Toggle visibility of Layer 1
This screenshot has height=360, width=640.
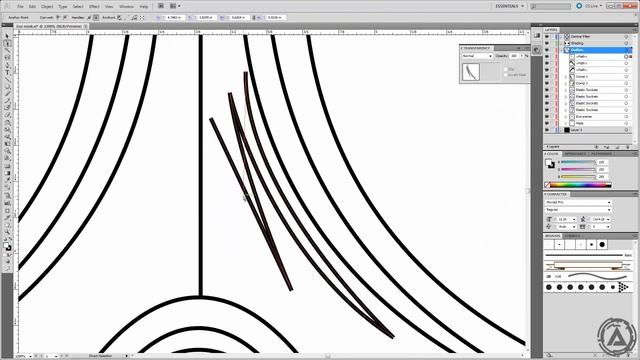pos(547,130)
